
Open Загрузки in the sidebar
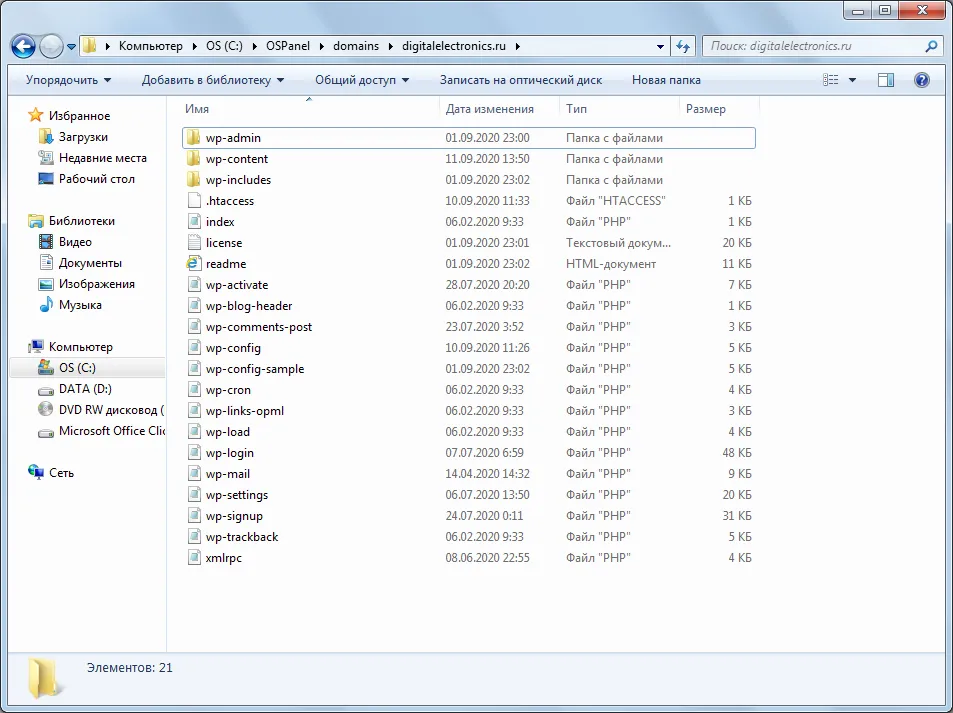[x=83, y=137]
